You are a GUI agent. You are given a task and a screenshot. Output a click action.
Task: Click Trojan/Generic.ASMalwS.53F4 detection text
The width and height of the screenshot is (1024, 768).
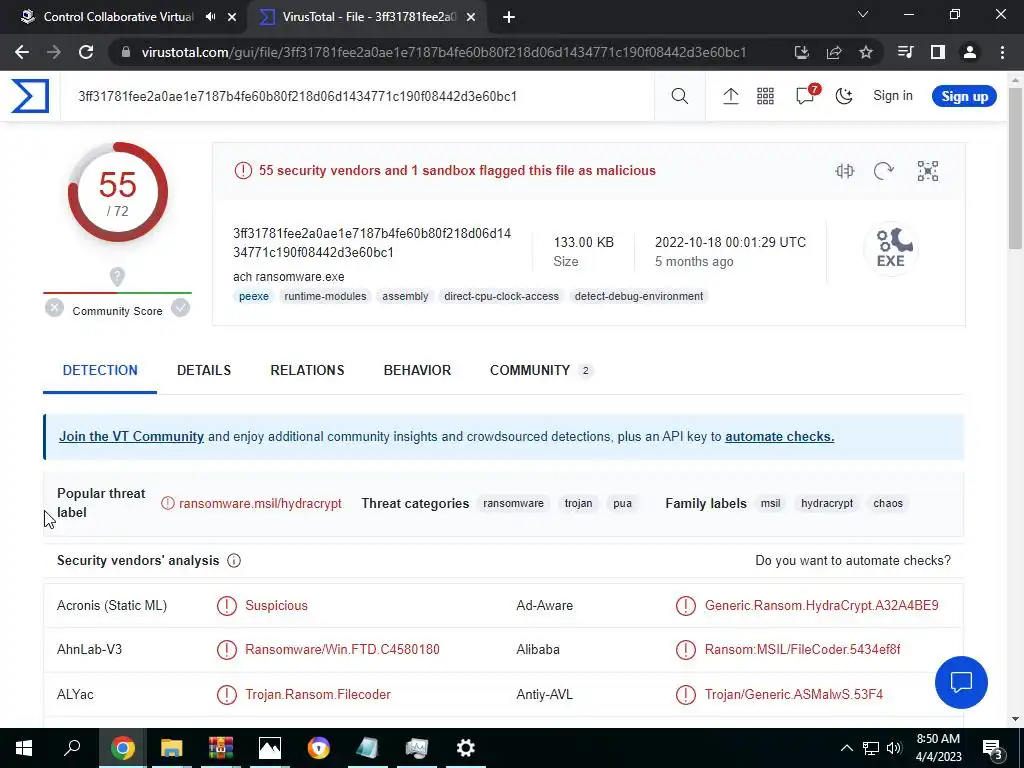point(793,694)
